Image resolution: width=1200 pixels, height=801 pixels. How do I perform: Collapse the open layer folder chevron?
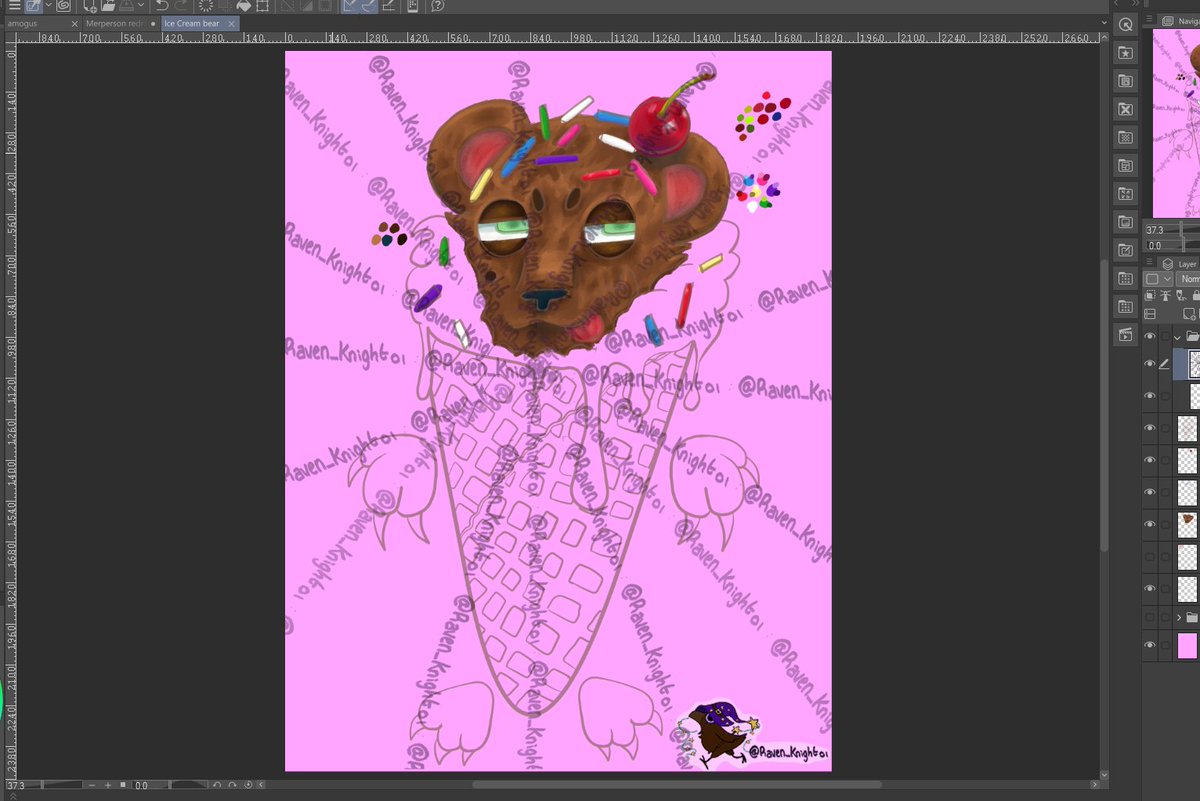pos(1177,337)
